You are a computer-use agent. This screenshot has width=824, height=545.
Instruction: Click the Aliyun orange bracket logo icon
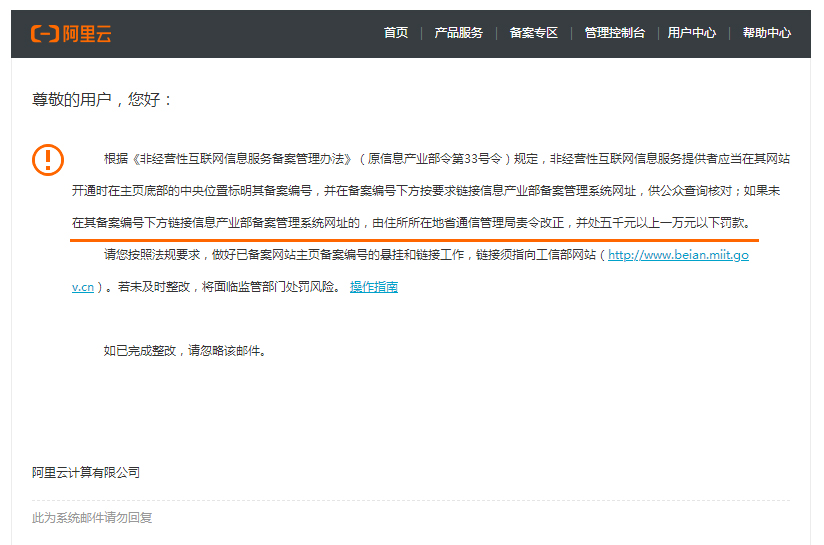(44, 34)
